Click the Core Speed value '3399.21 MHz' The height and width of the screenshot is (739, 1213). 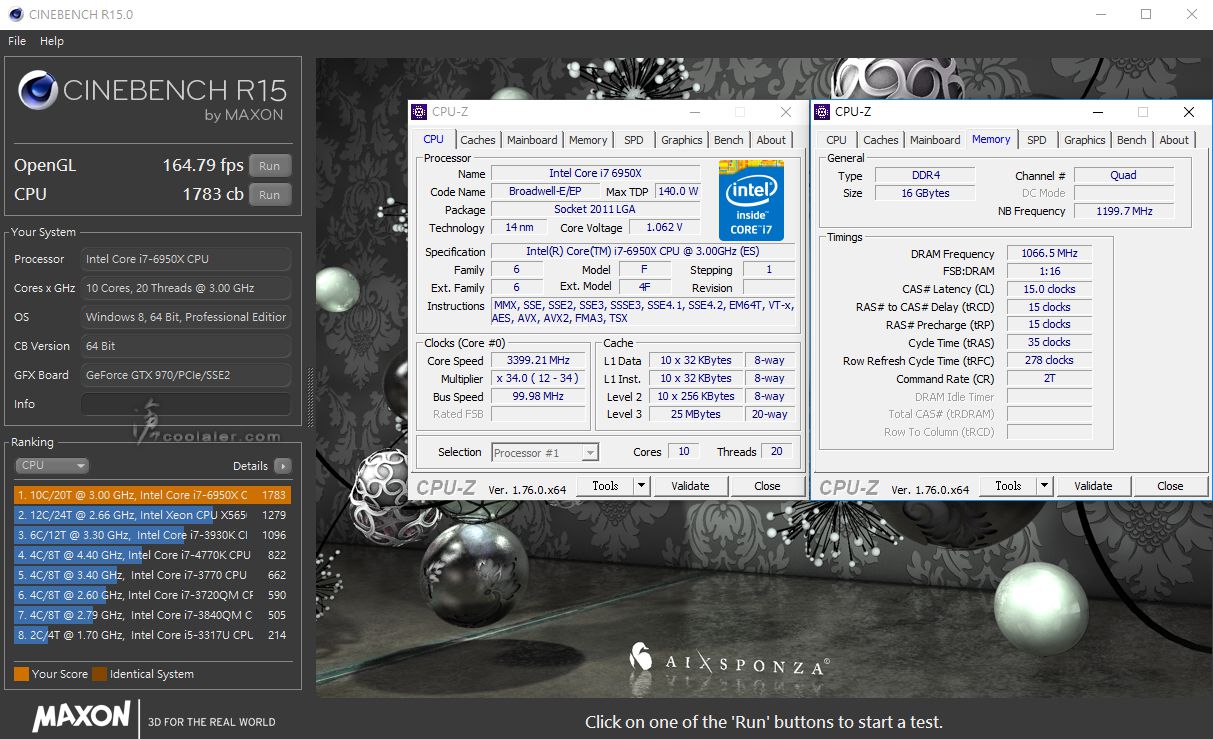click(x=539, y=361)
